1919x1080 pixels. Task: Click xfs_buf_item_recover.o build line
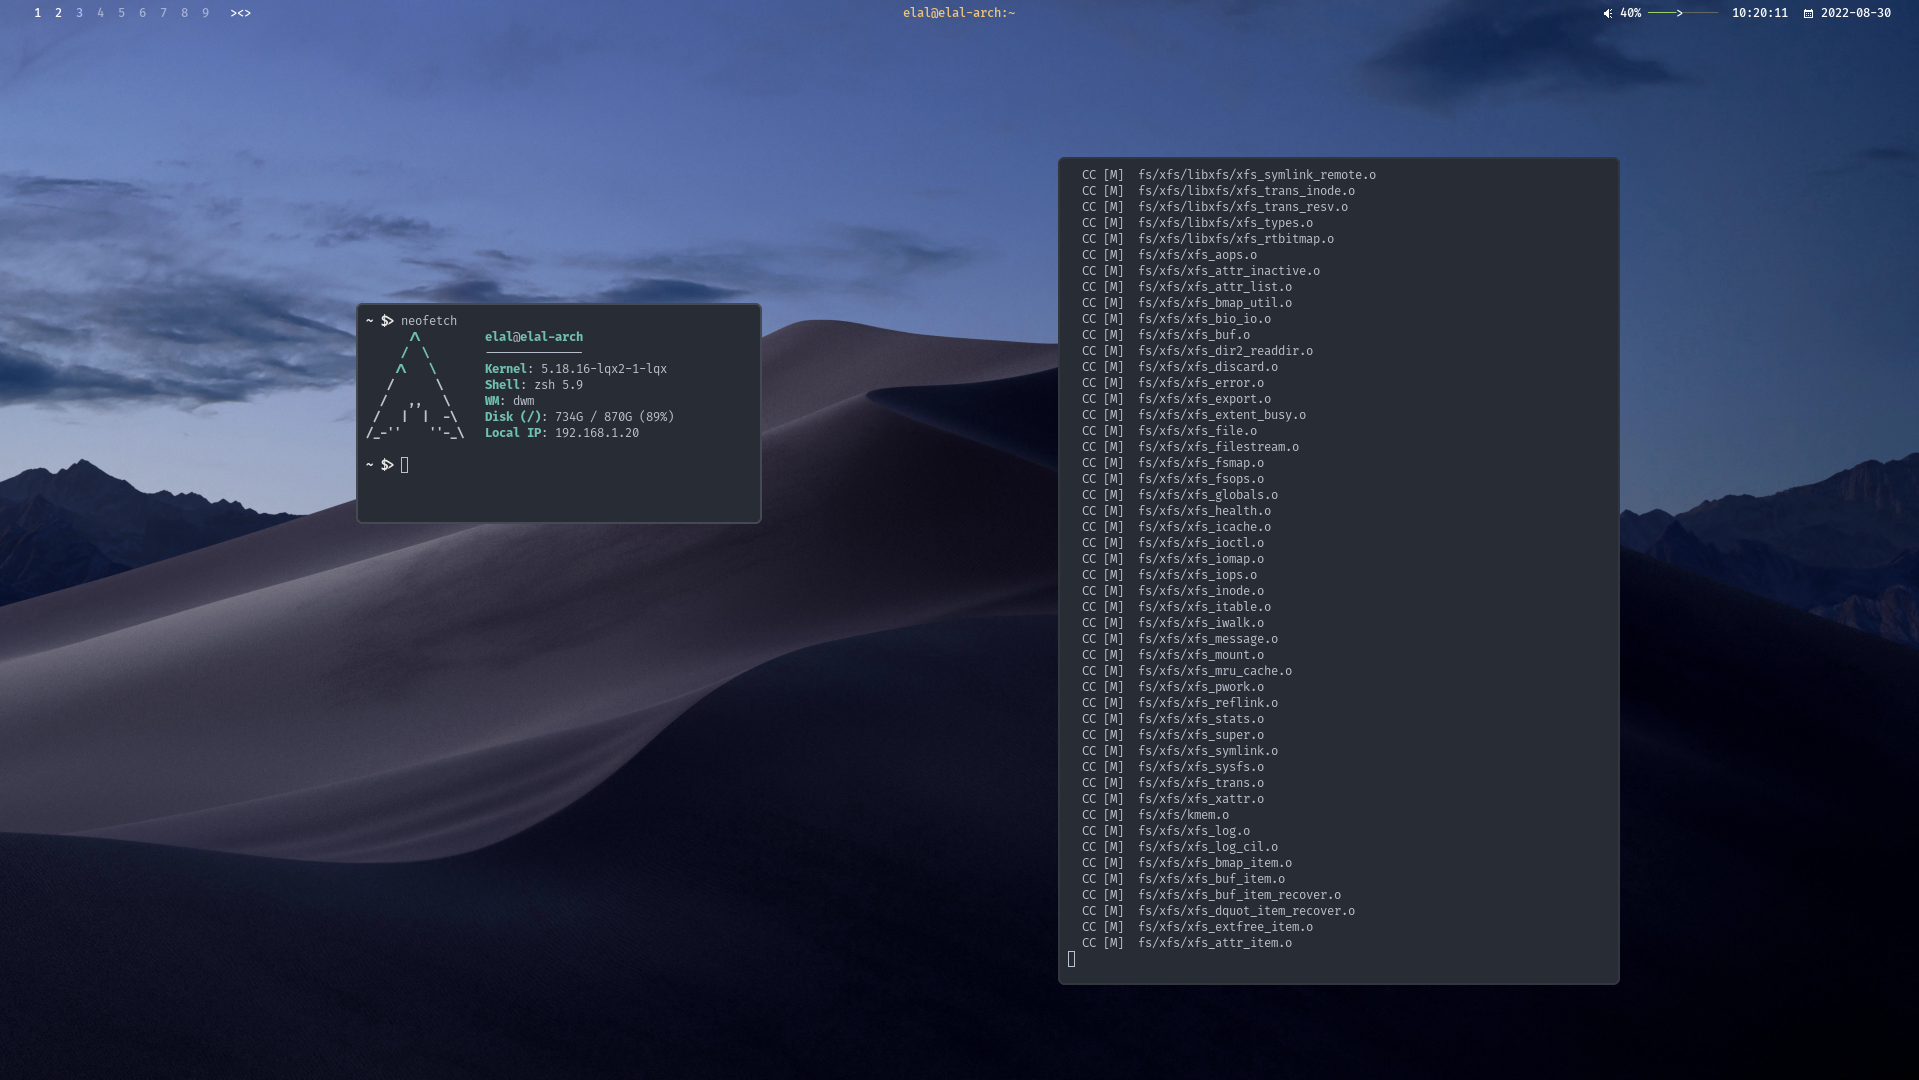point(1211,895)
